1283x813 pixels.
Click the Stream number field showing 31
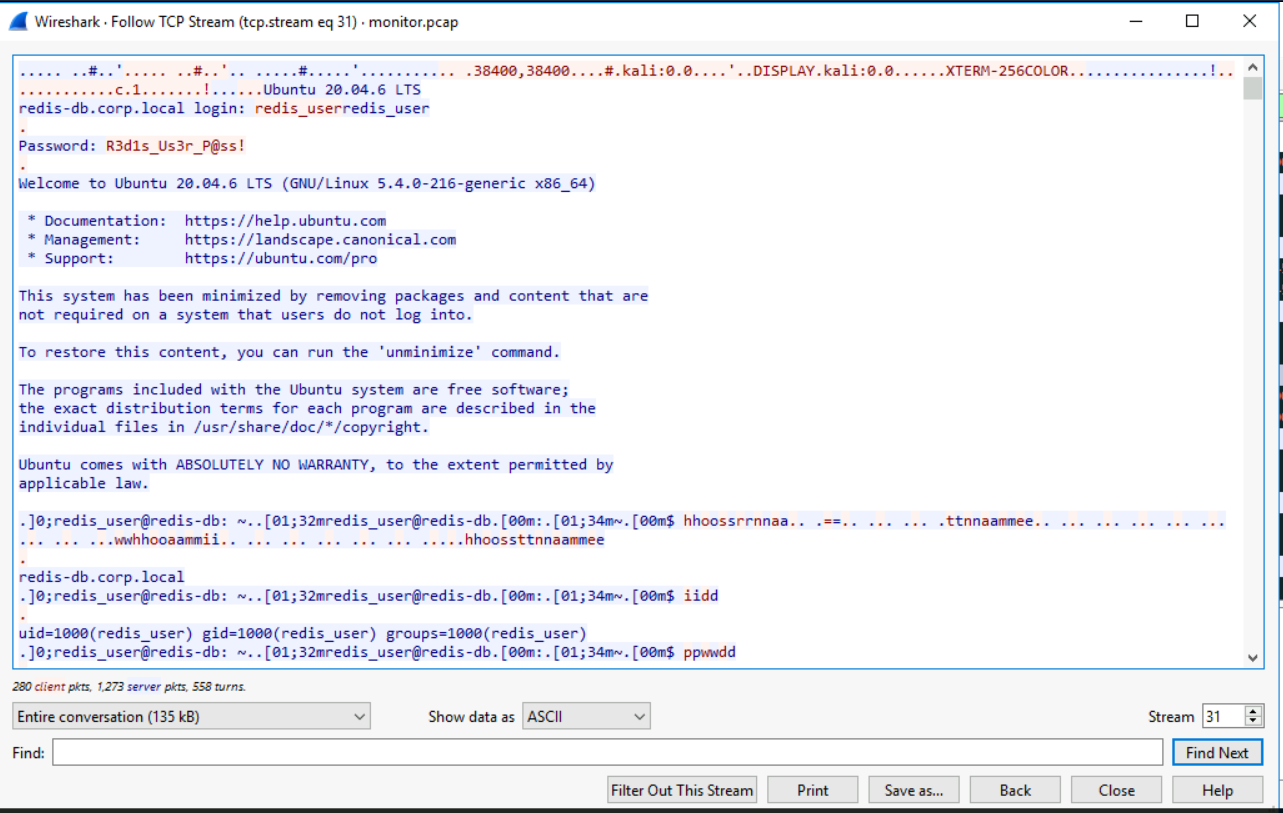pos(1223,716)
